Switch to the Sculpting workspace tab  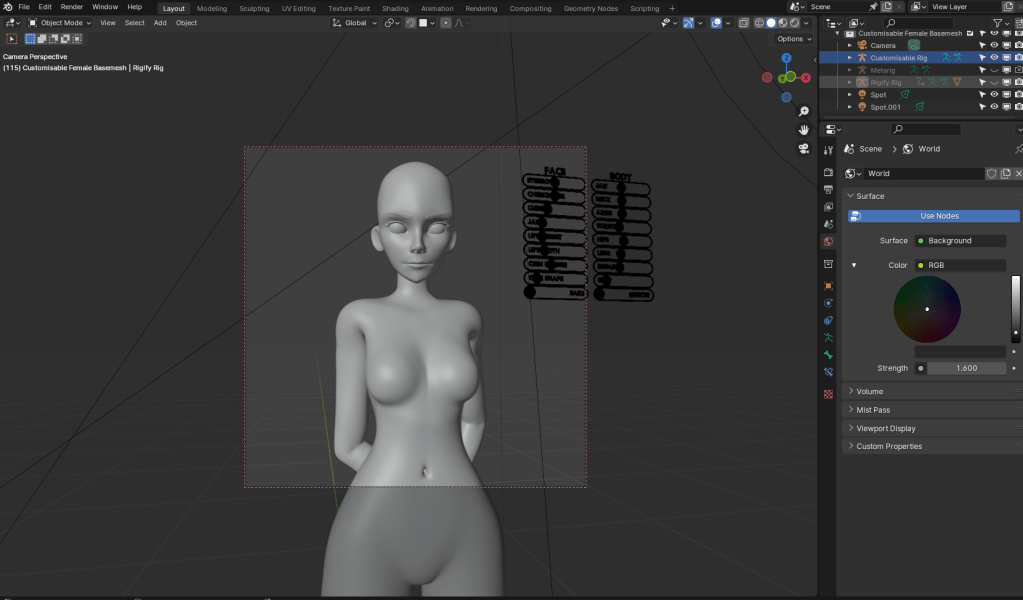click(254, 8)
